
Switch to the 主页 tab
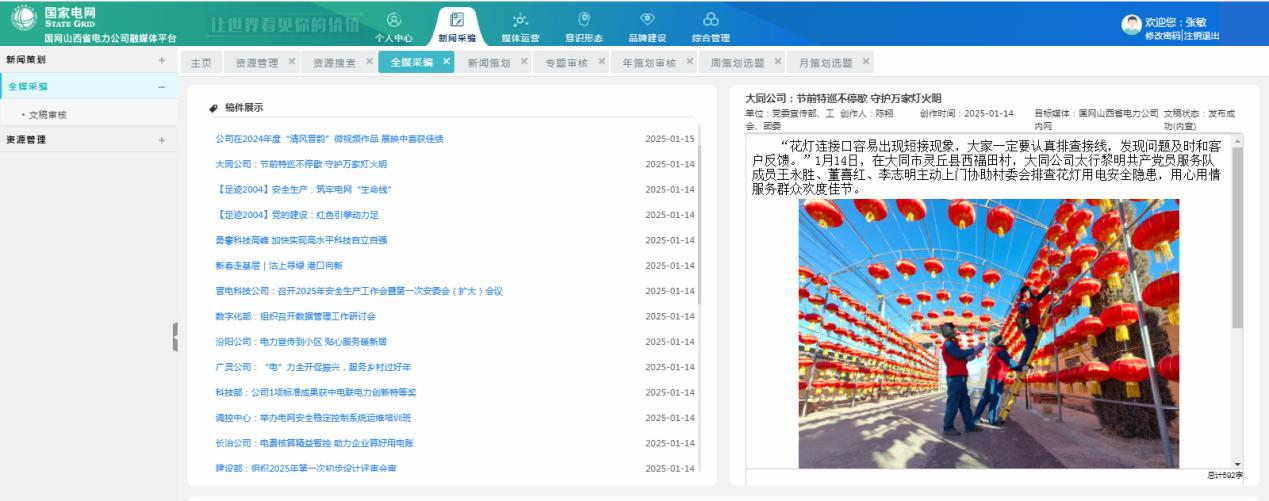(x=201, y=63)
